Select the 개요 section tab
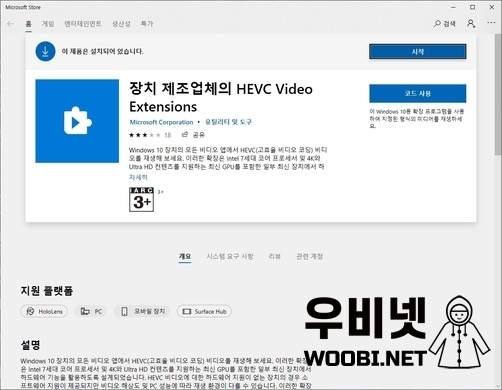The height and width of the screenshot is (390, 502). coord(185,256)
